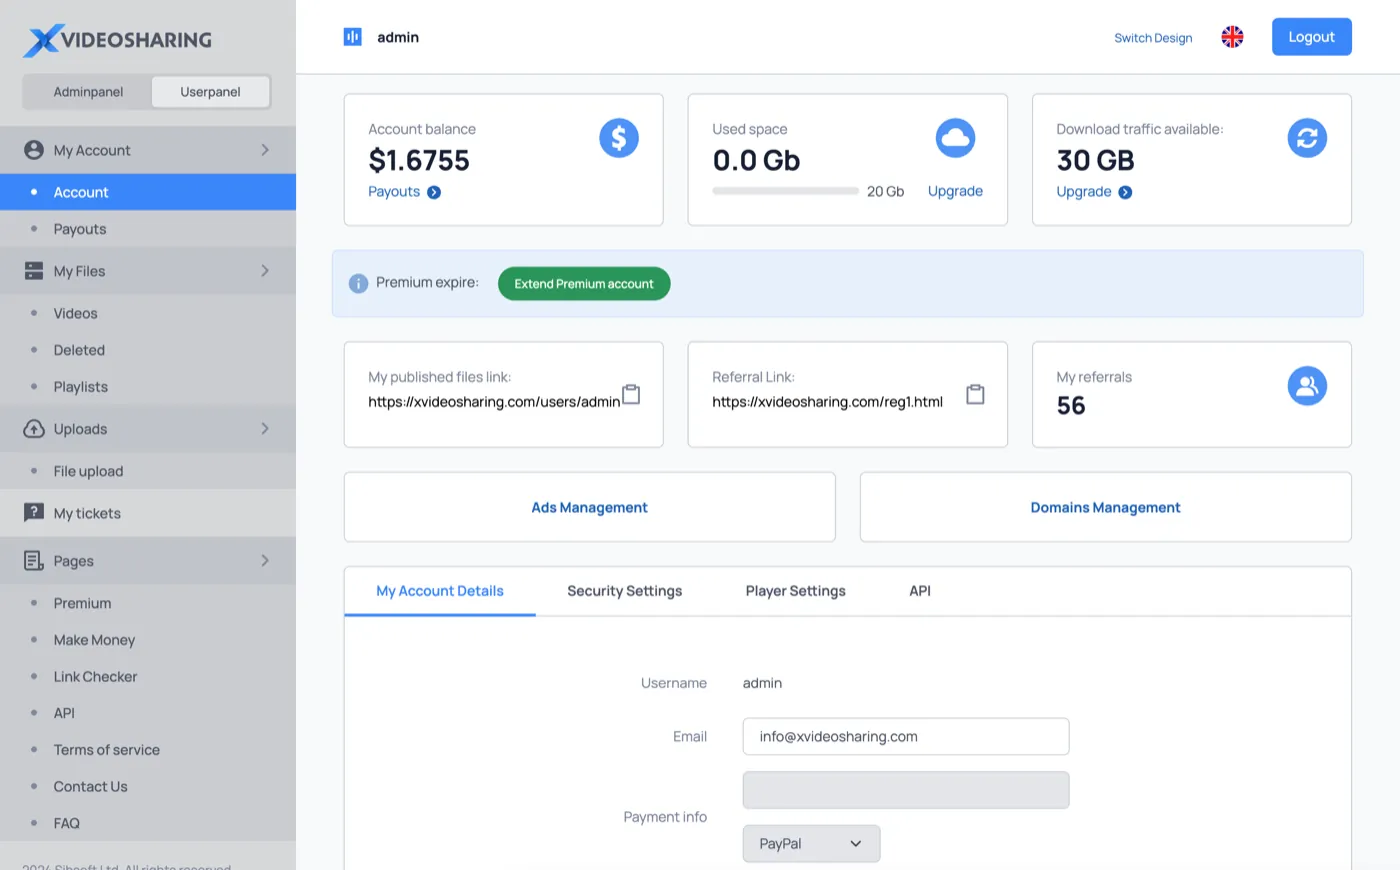Collapse the Pages section chevron
This screenshot has width=1400, height=870.
(x=265, y=561)
